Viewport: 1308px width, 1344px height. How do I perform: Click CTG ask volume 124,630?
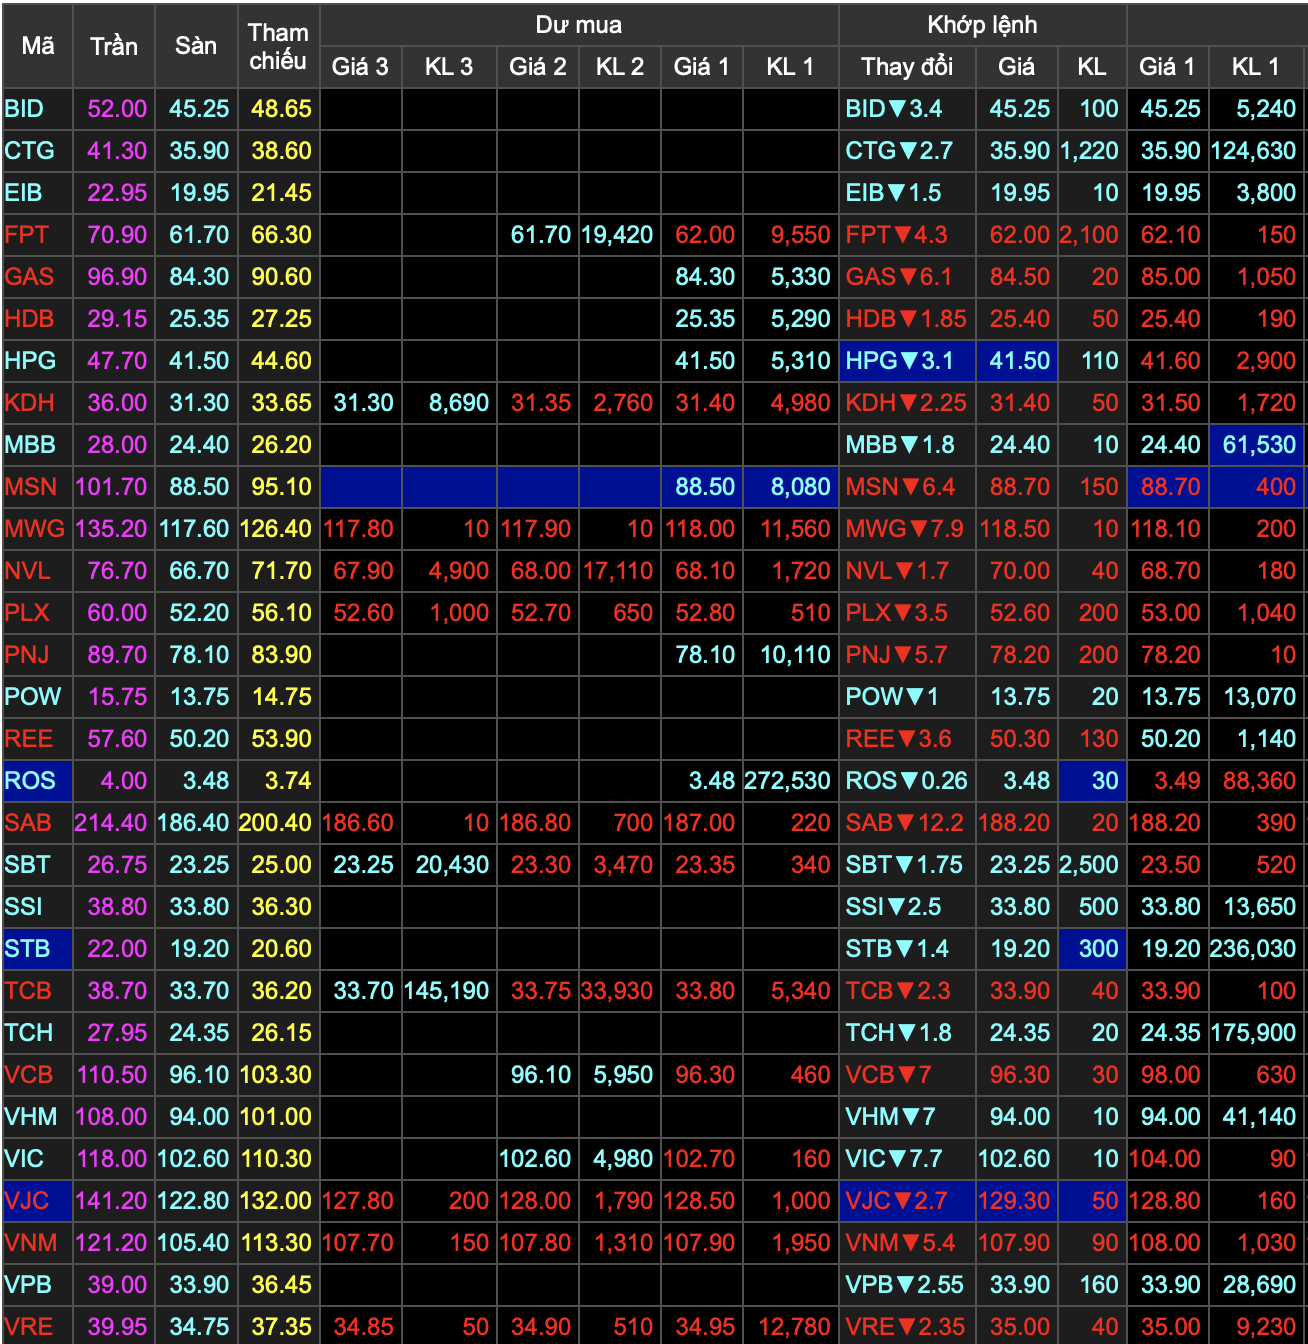pos(1255,151)
